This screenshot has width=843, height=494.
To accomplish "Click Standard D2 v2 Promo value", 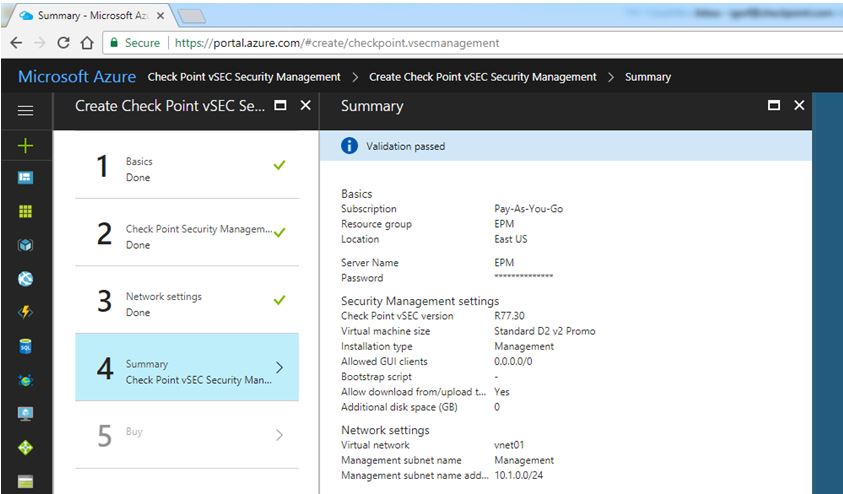I will (545, 331).
